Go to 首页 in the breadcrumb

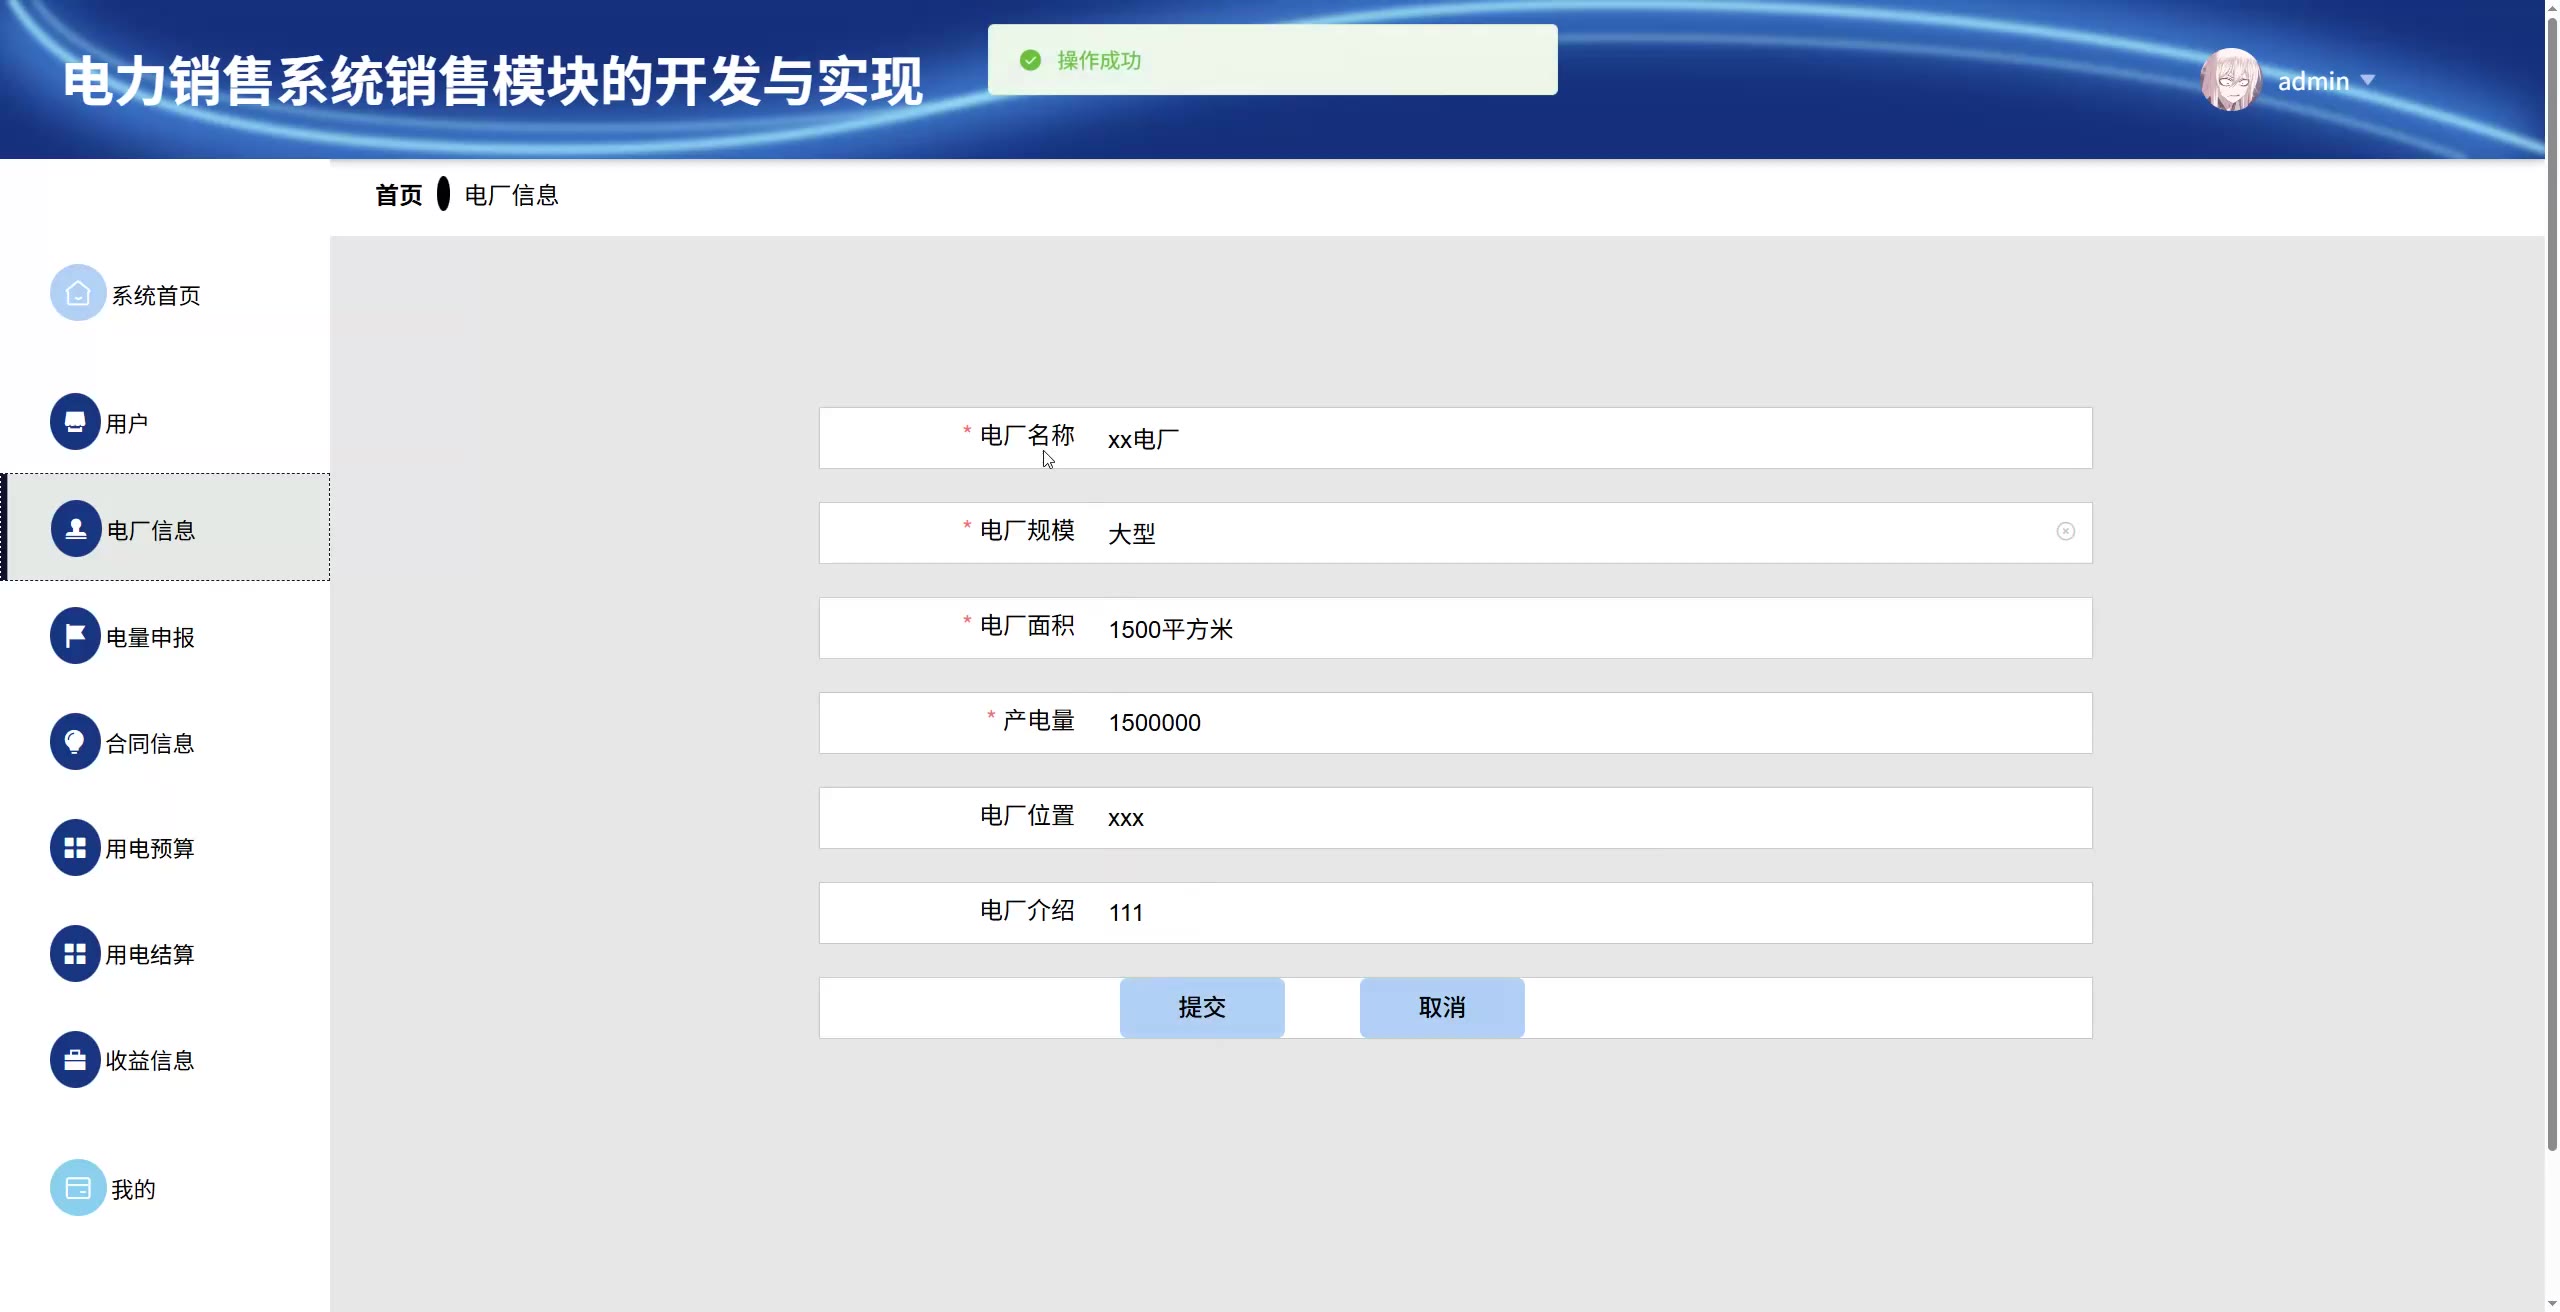pyautogui.click(x=398, y=195)
